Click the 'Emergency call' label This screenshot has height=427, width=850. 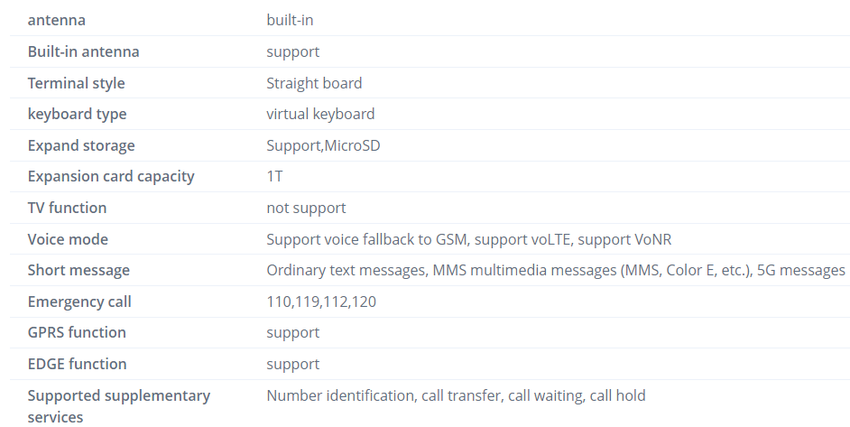79,301
